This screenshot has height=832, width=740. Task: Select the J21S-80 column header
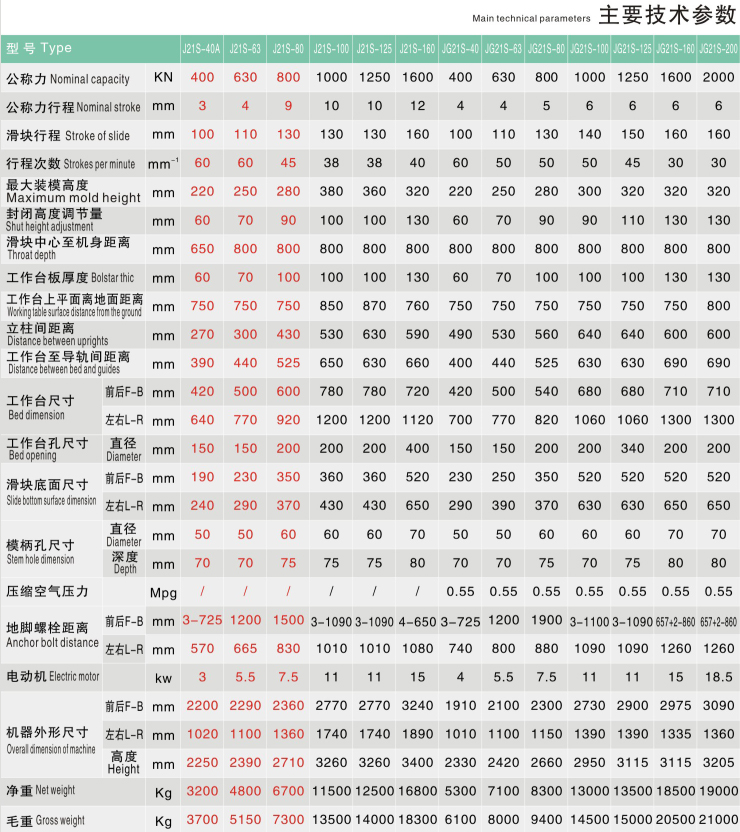point(288,49)
